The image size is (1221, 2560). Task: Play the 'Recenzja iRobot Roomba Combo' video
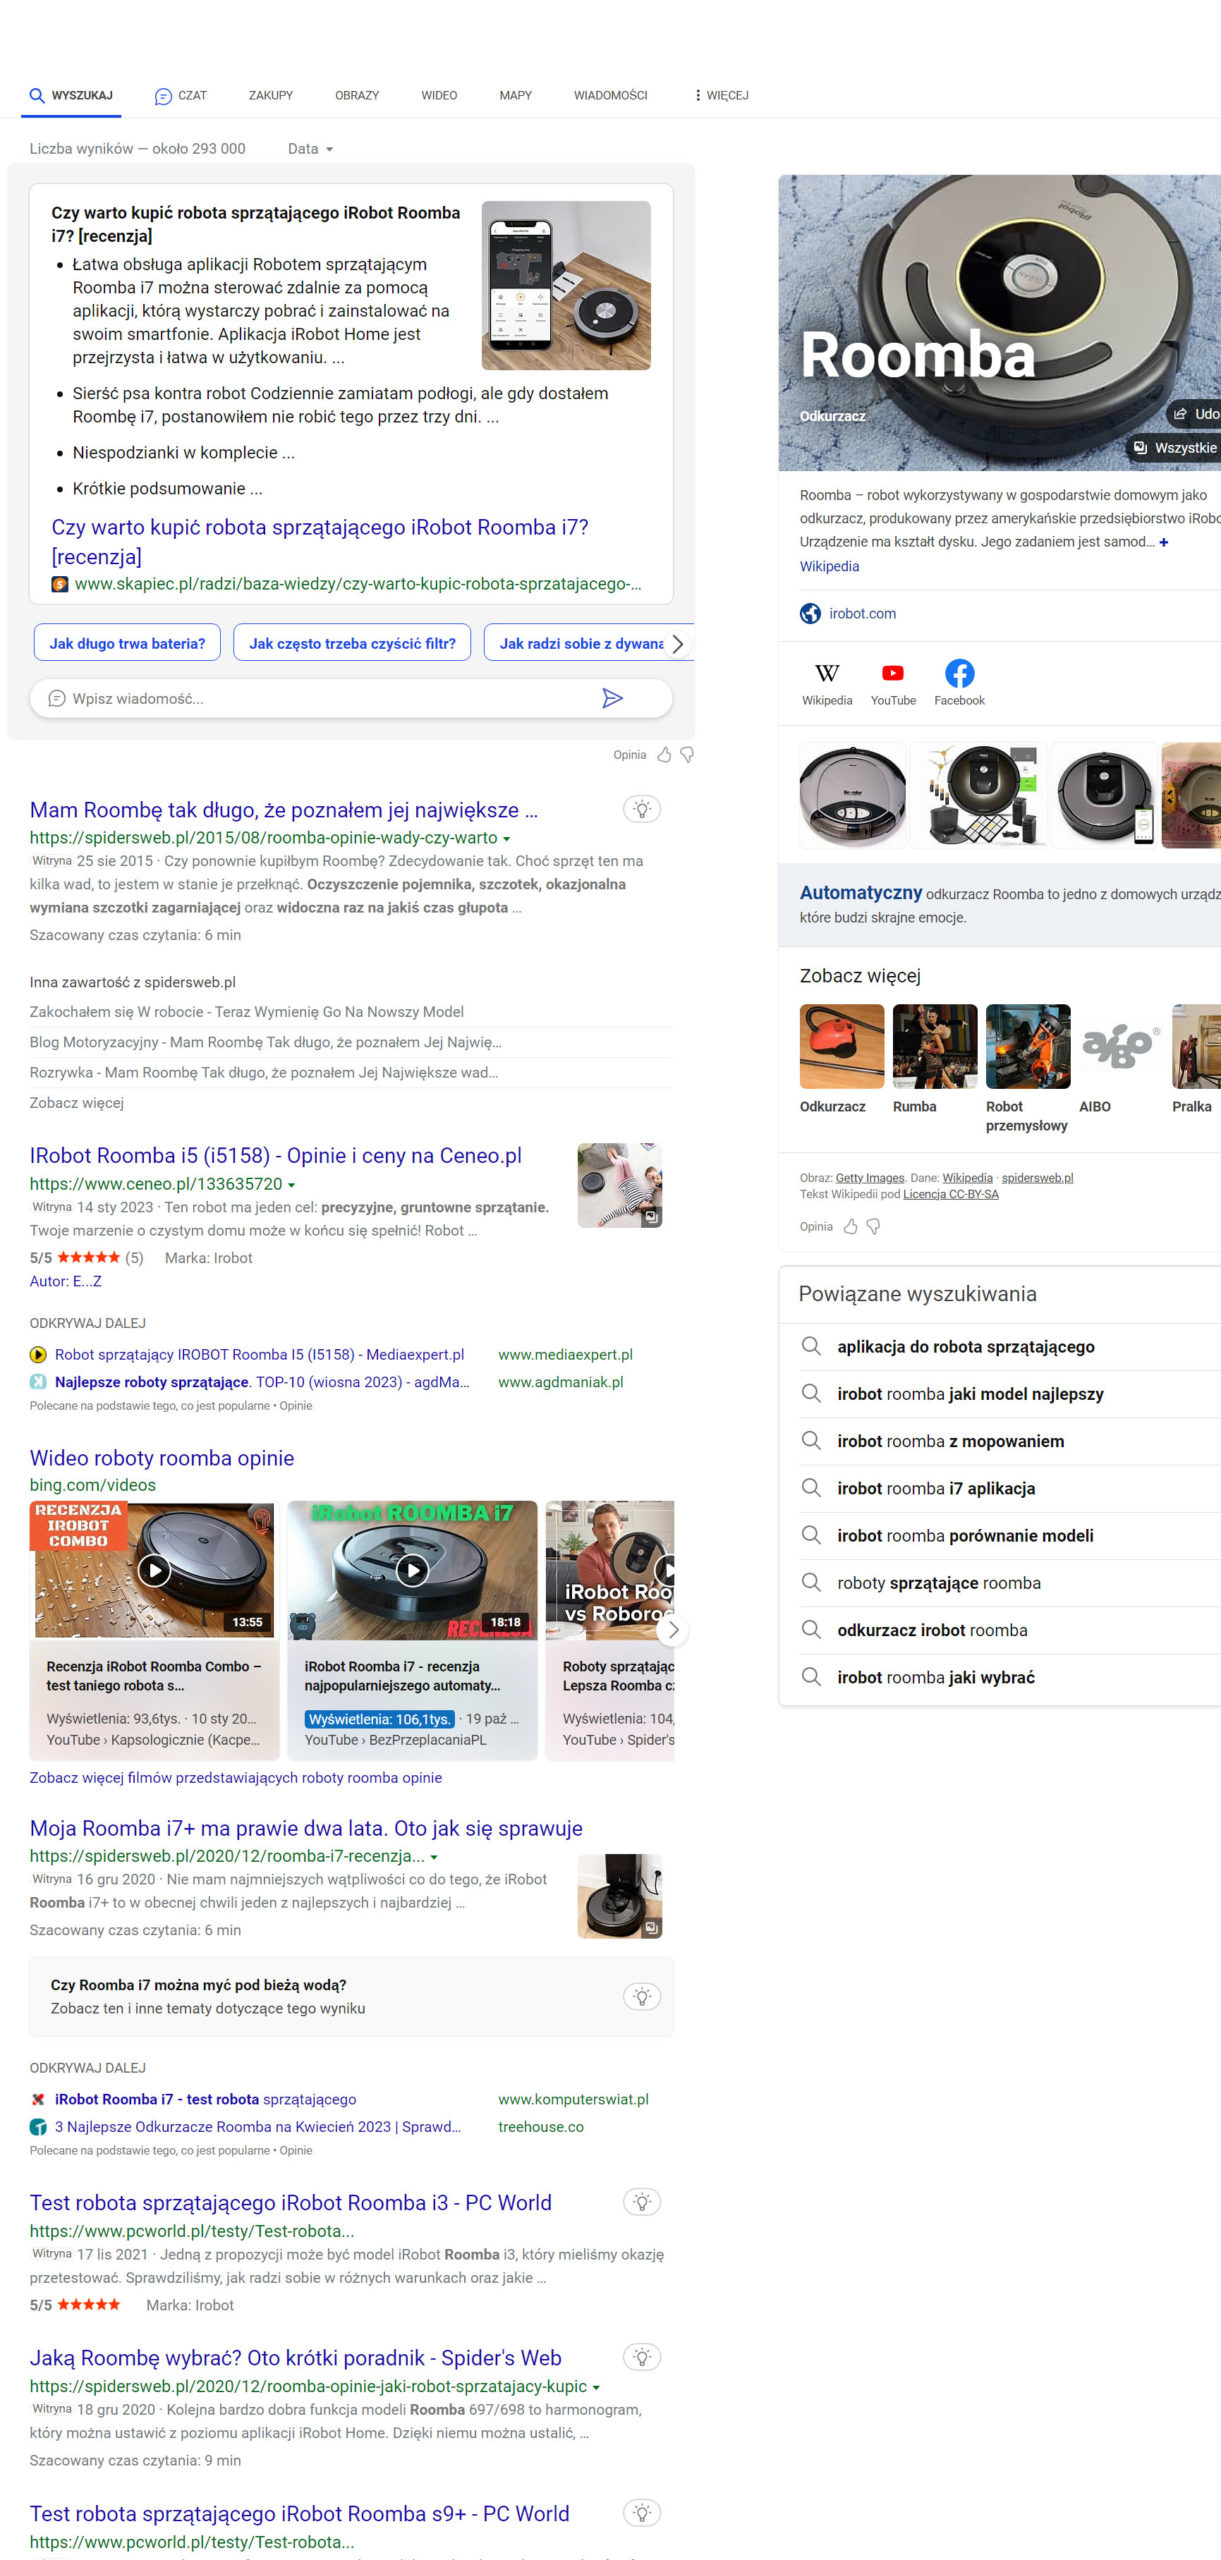[154, 1570]
